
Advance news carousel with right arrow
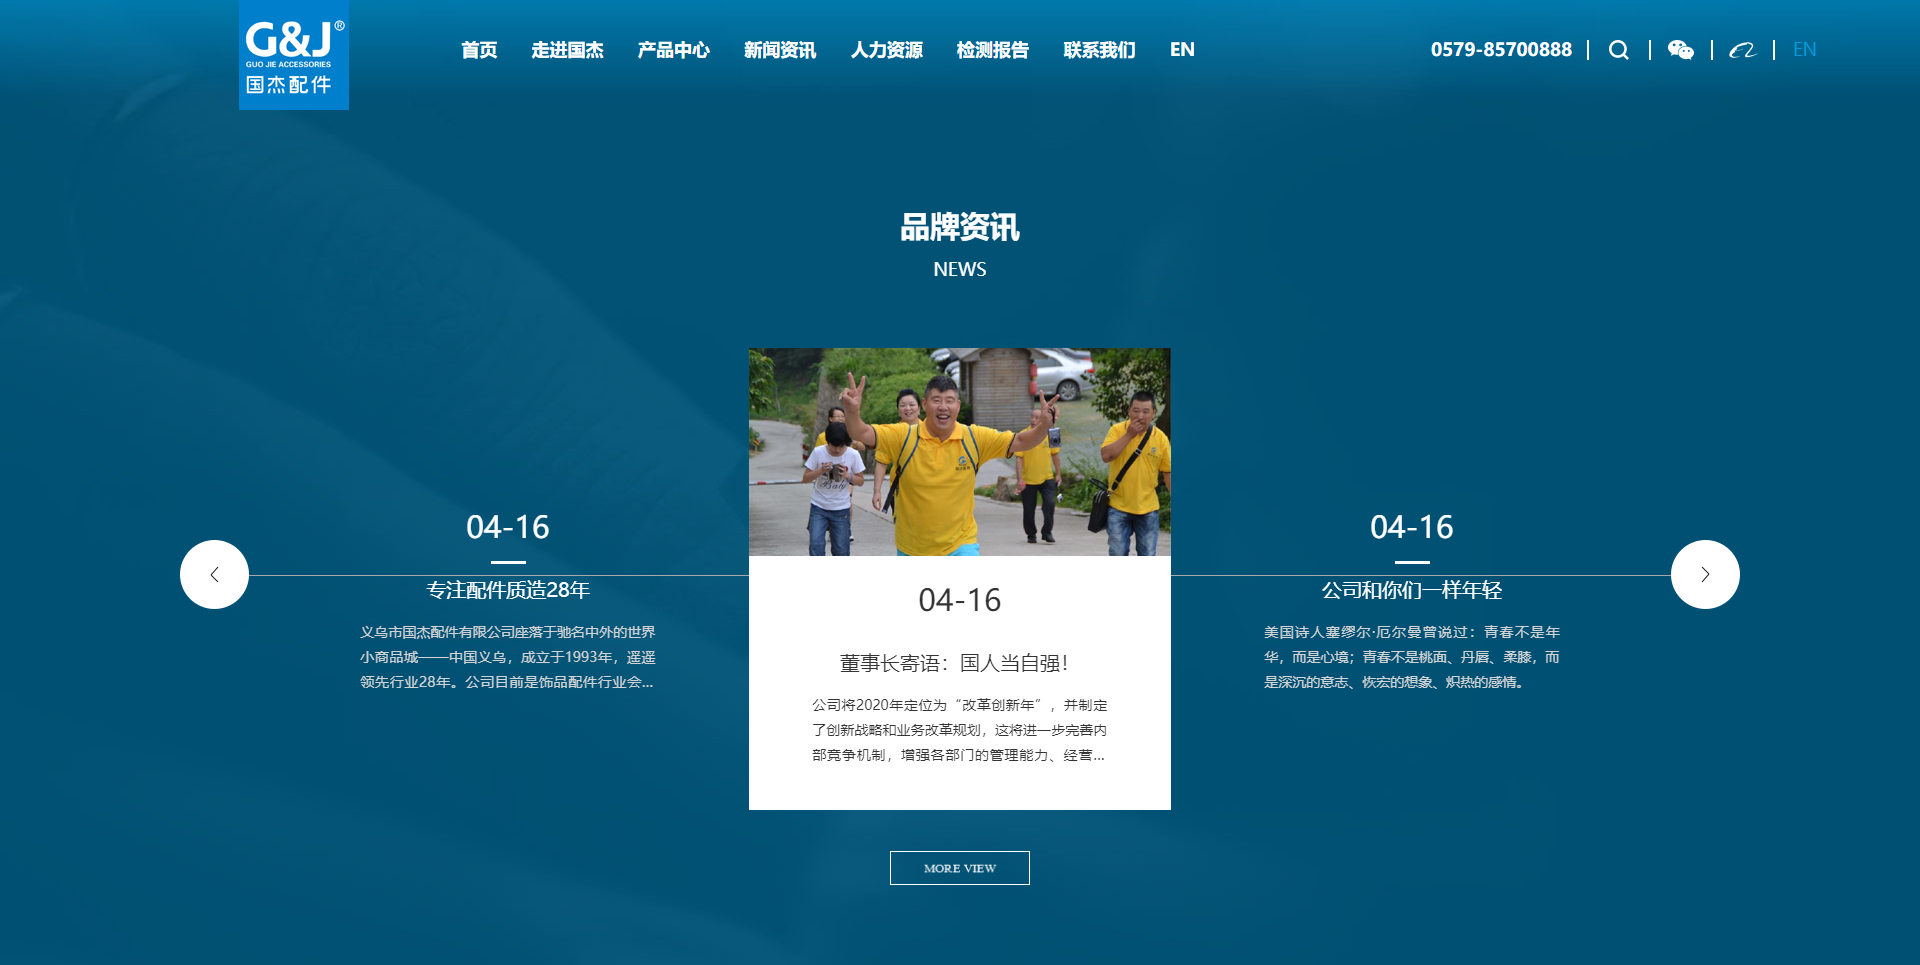[1705, 574]
